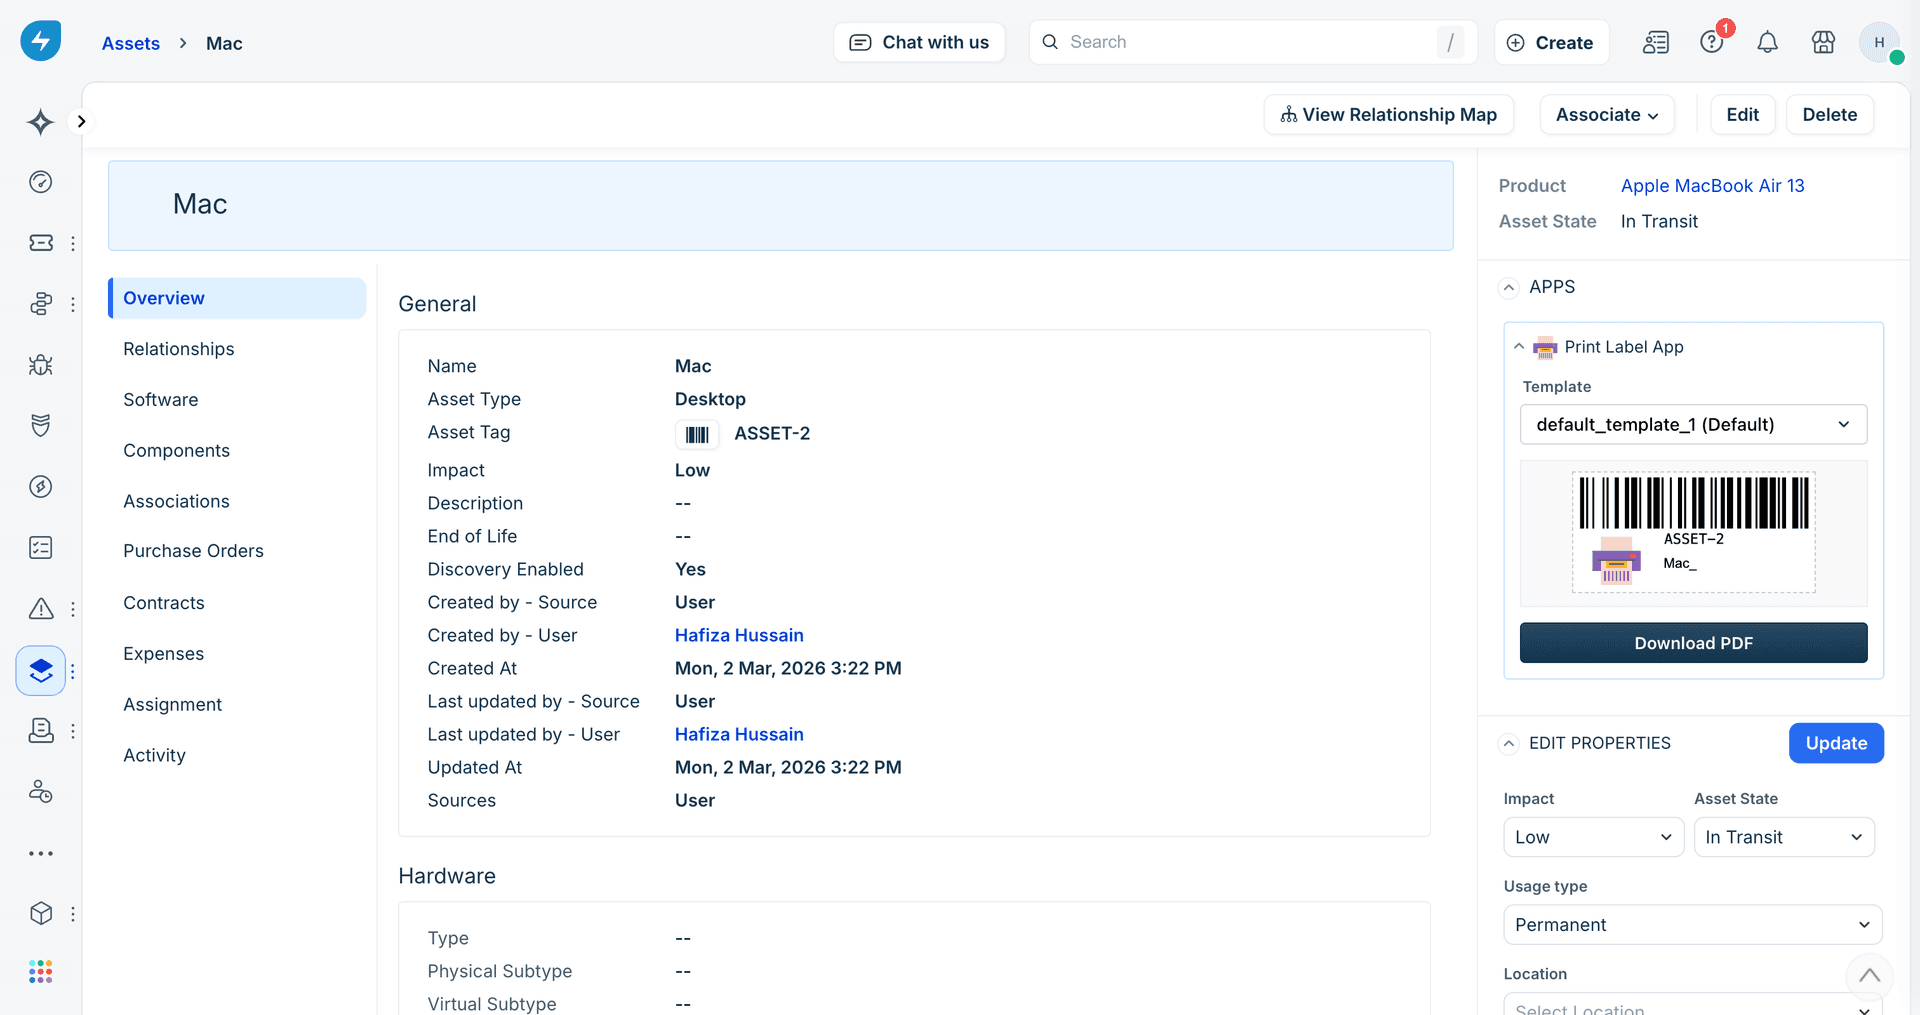Open Chat with us
1920x1015 pixels.
click(919, 42)
